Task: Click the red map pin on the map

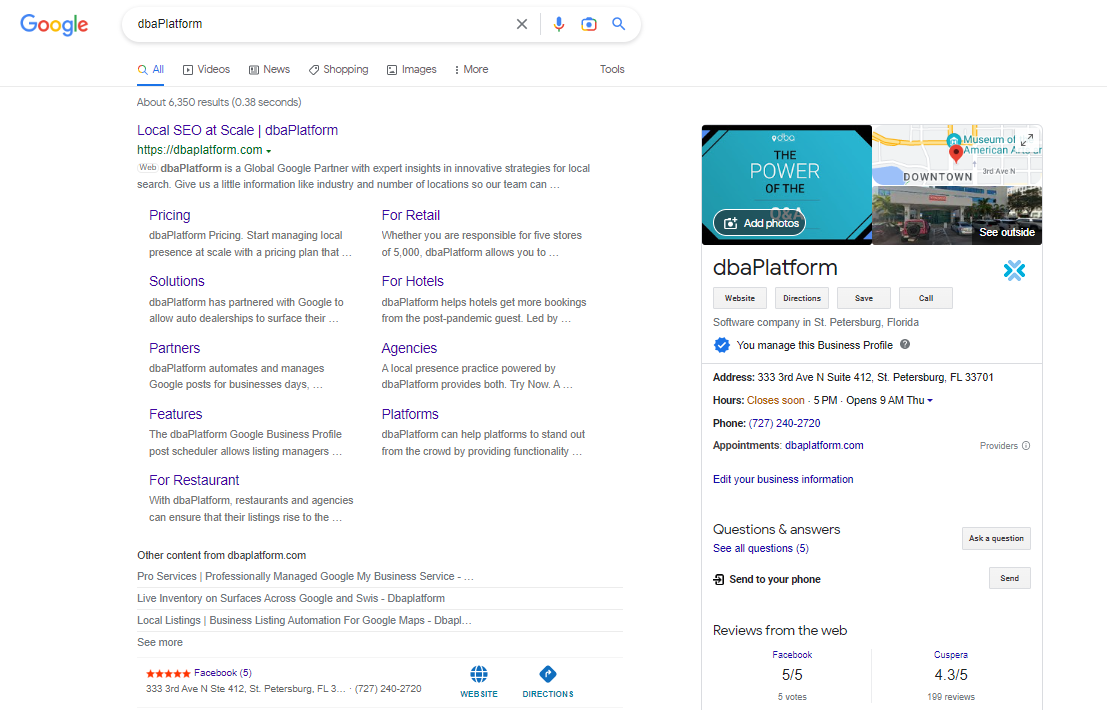Action: (x=956, y=152)
